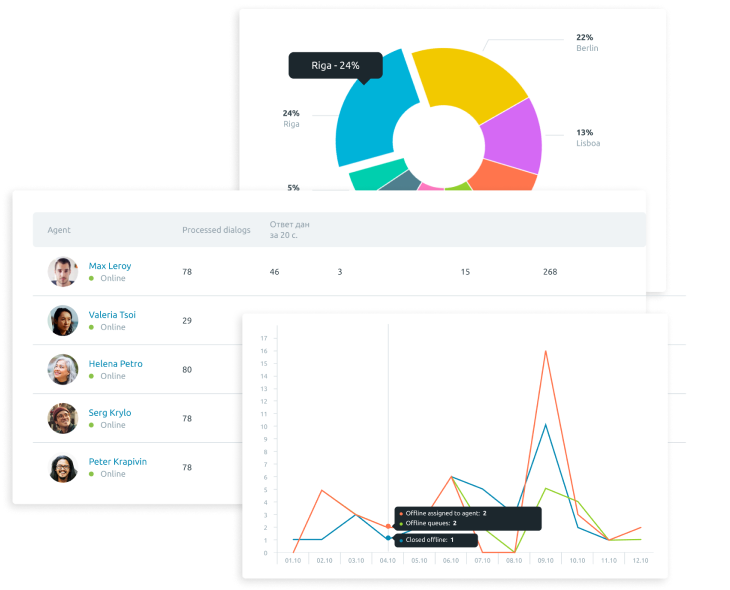Open Serg Krylo agent name link
Screen dimensions: 730x590
(109, 413)
